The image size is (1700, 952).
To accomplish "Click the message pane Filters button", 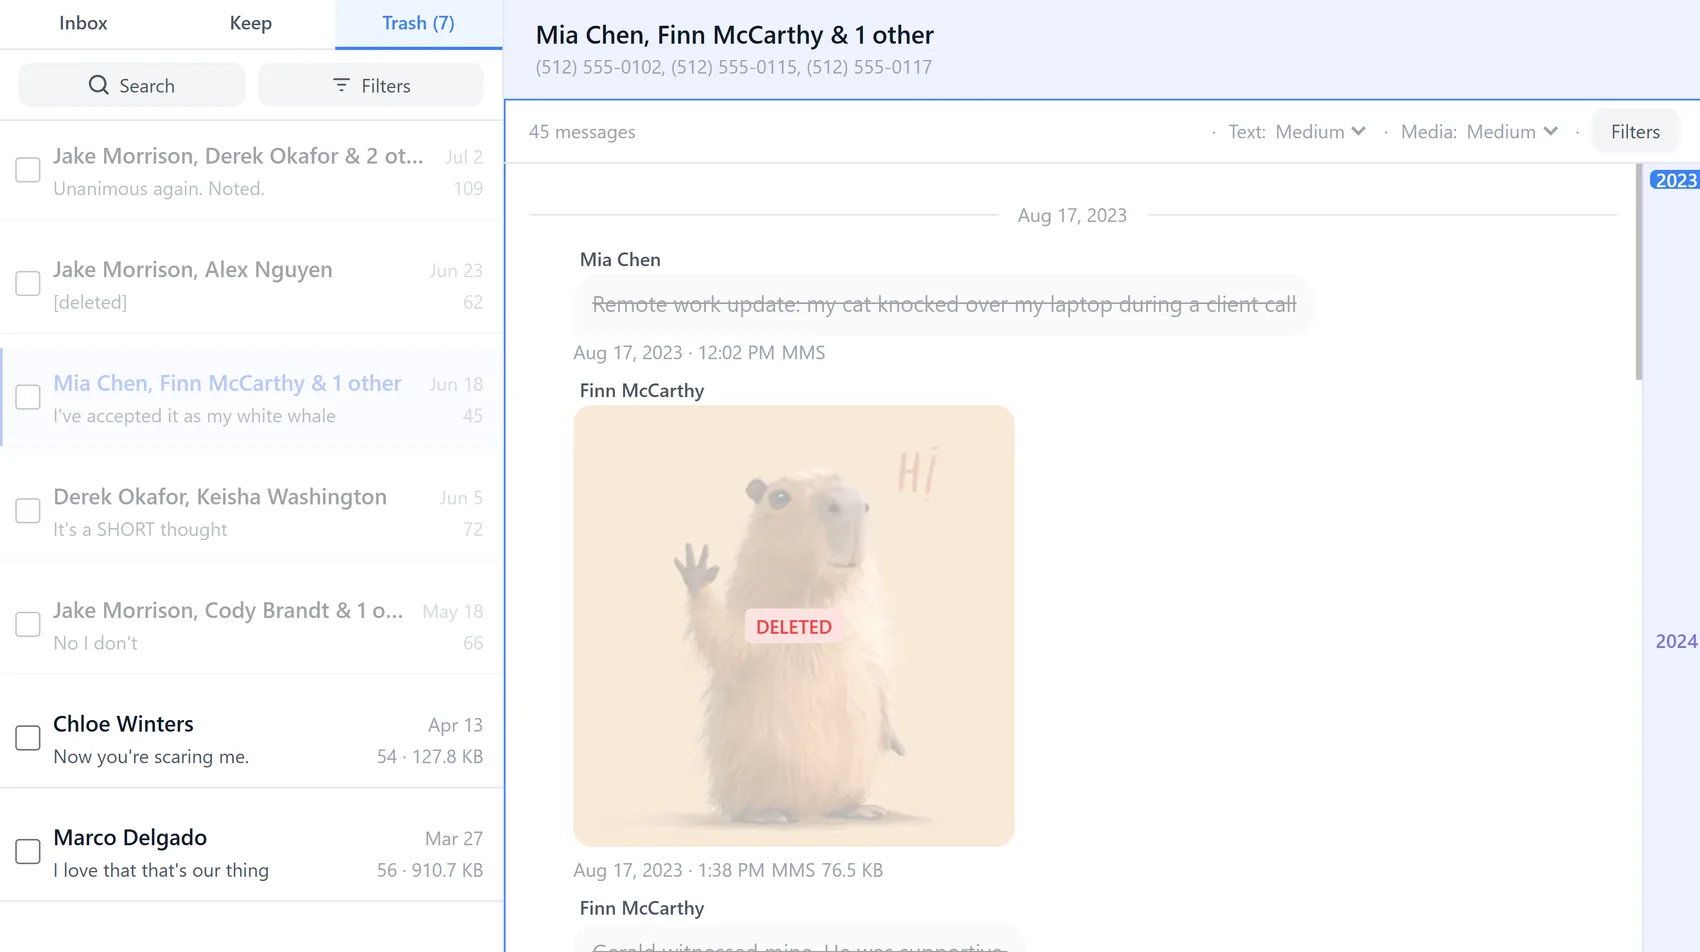I will [1635, 132].
